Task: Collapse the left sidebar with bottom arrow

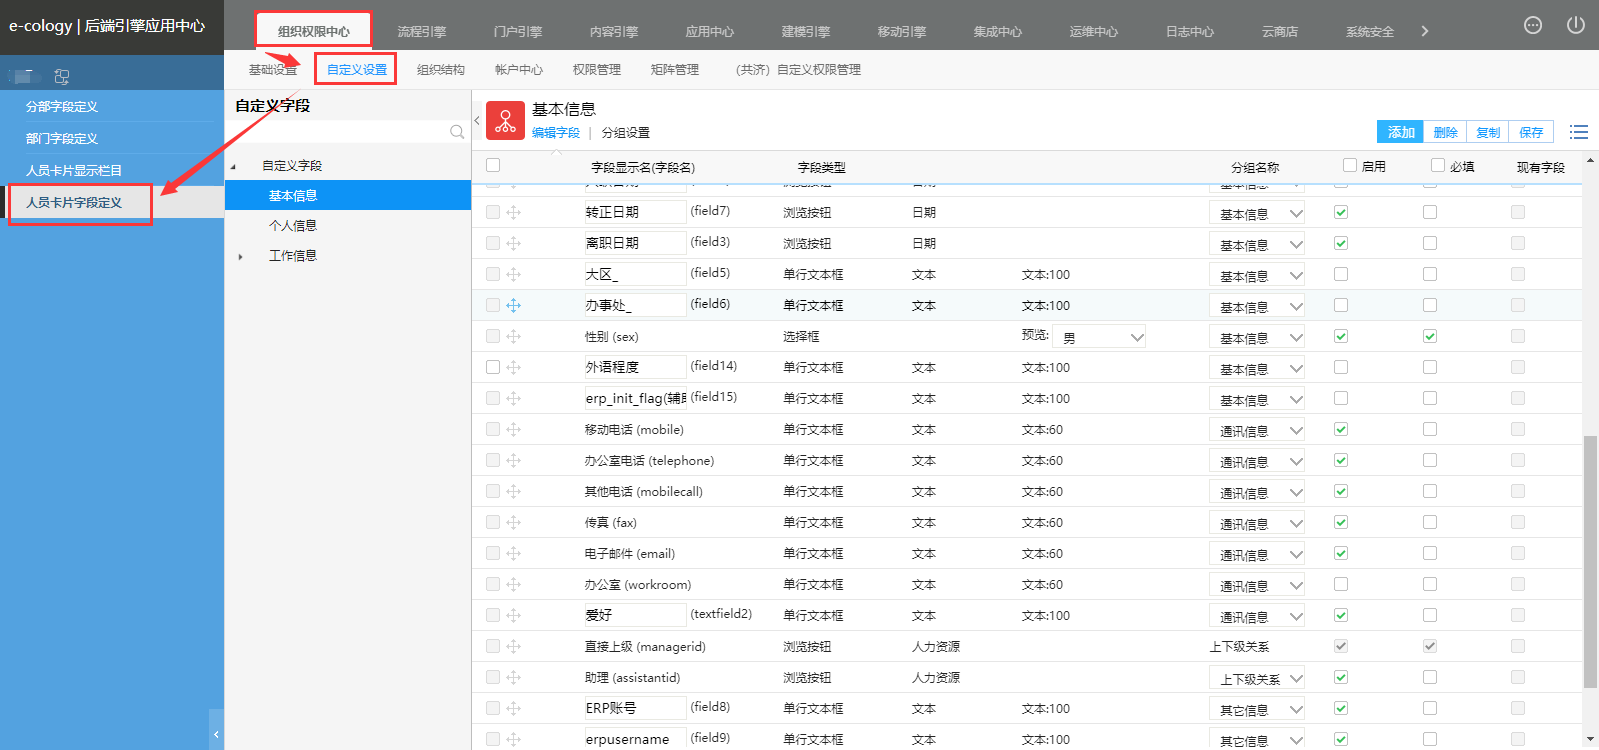Action: [x=216, y=734]
